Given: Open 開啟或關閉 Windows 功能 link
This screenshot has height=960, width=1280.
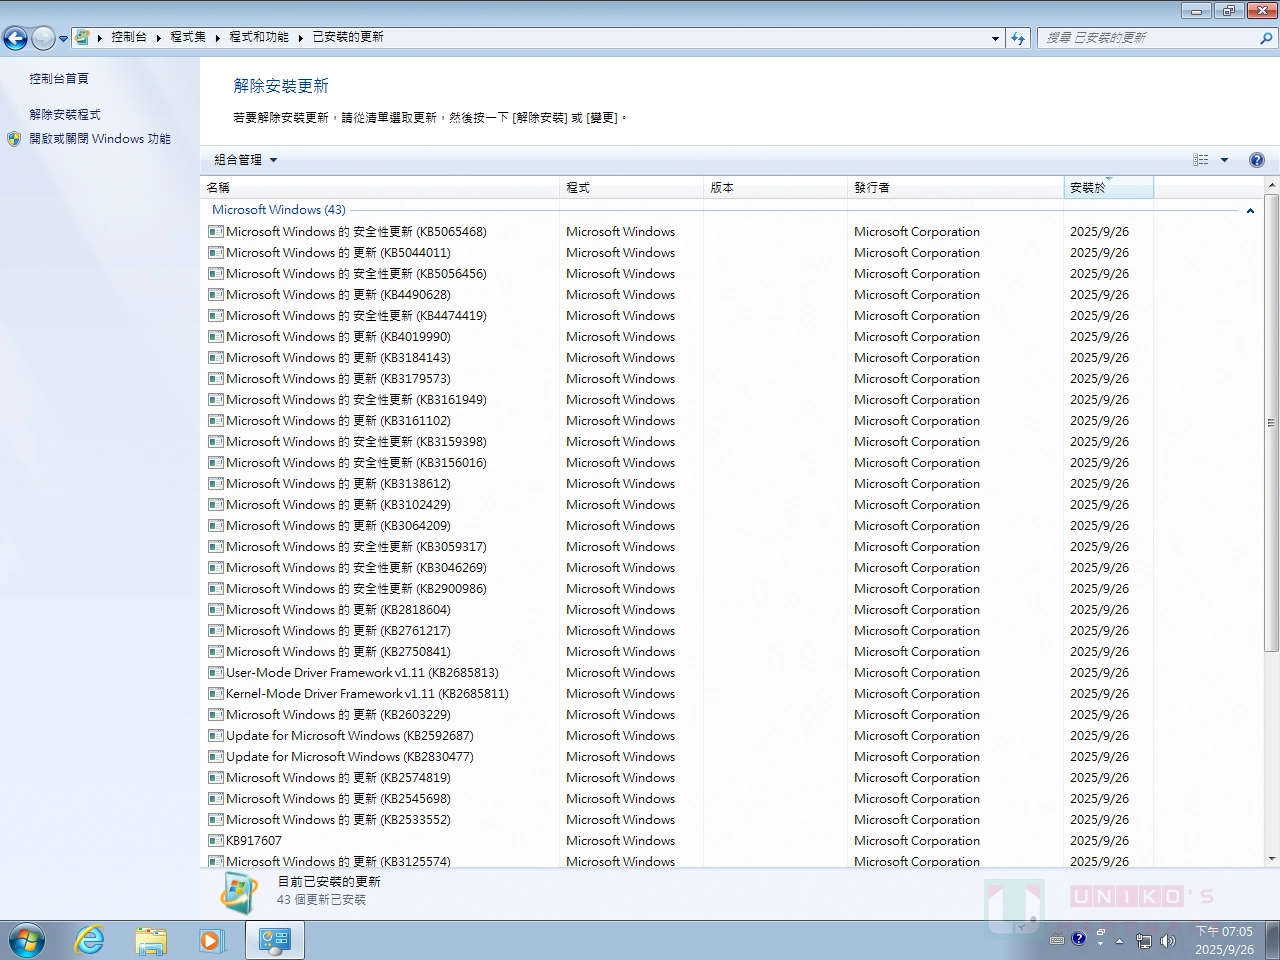Looking at the screenshot, I should pos(100,139).
